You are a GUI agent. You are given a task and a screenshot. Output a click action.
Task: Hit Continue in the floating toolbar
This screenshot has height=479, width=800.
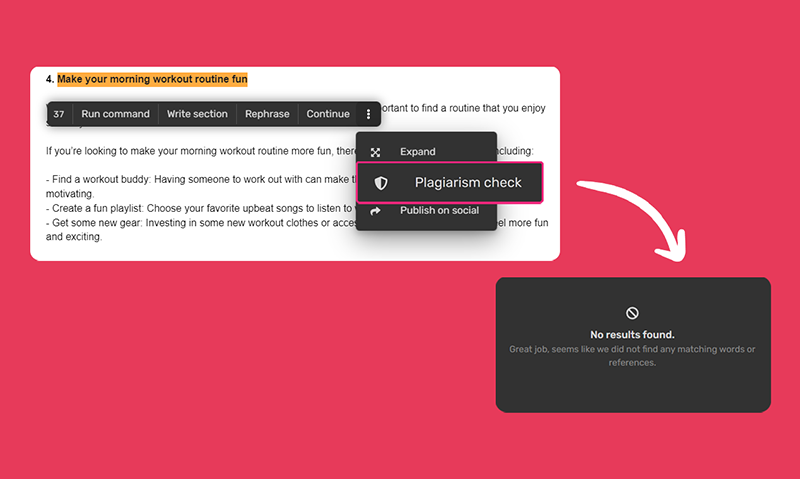tap(328, 114)
